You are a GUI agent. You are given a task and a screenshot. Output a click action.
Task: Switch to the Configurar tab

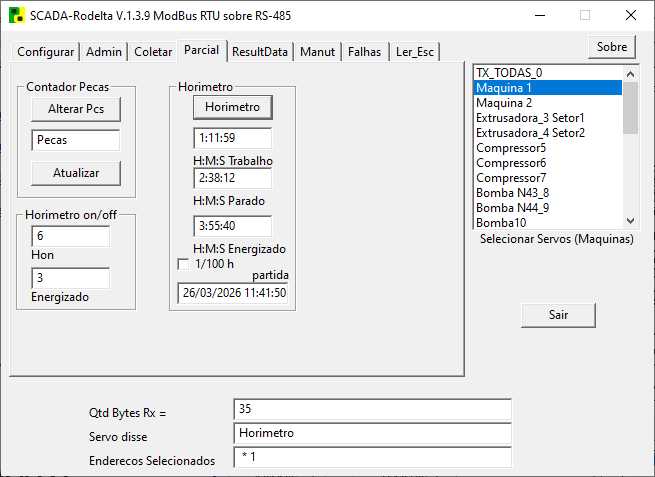coord(46,52)
